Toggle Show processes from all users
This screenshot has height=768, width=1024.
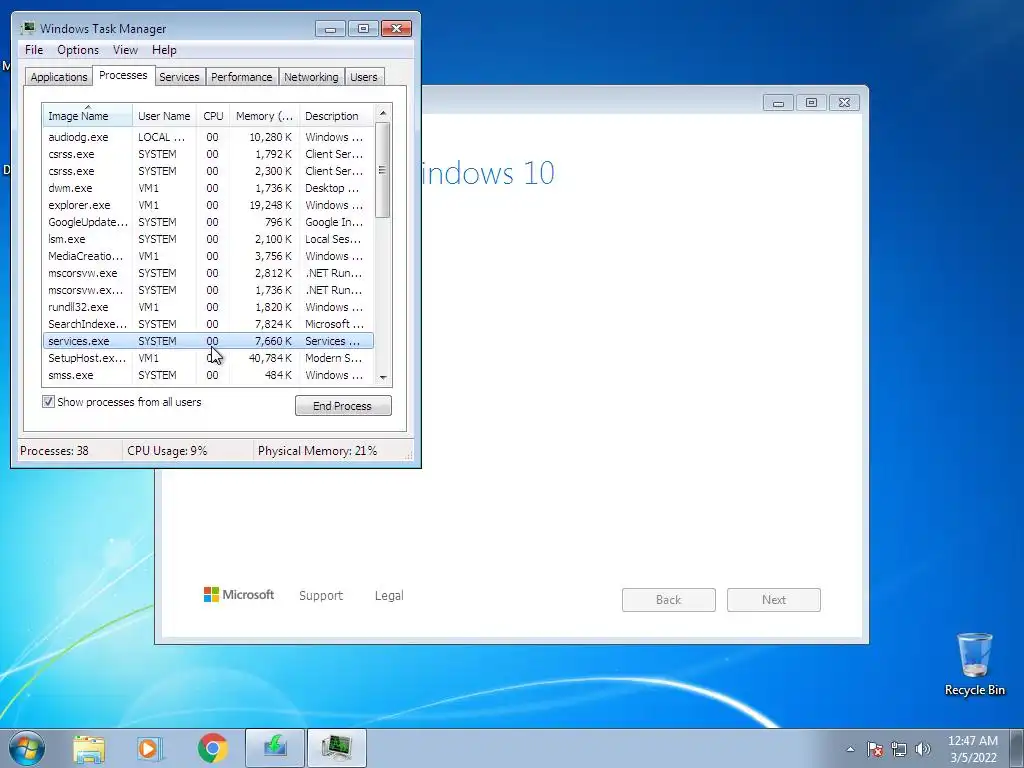click(48, 402)
